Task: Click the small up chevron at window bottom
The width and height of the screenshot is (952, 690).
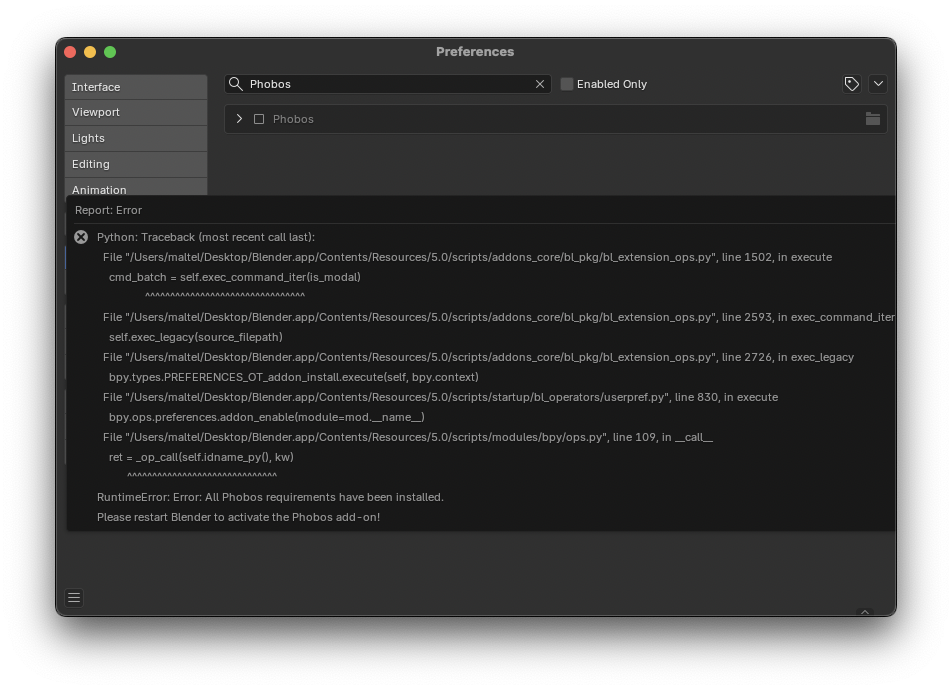Action: (x=865, y=612)
